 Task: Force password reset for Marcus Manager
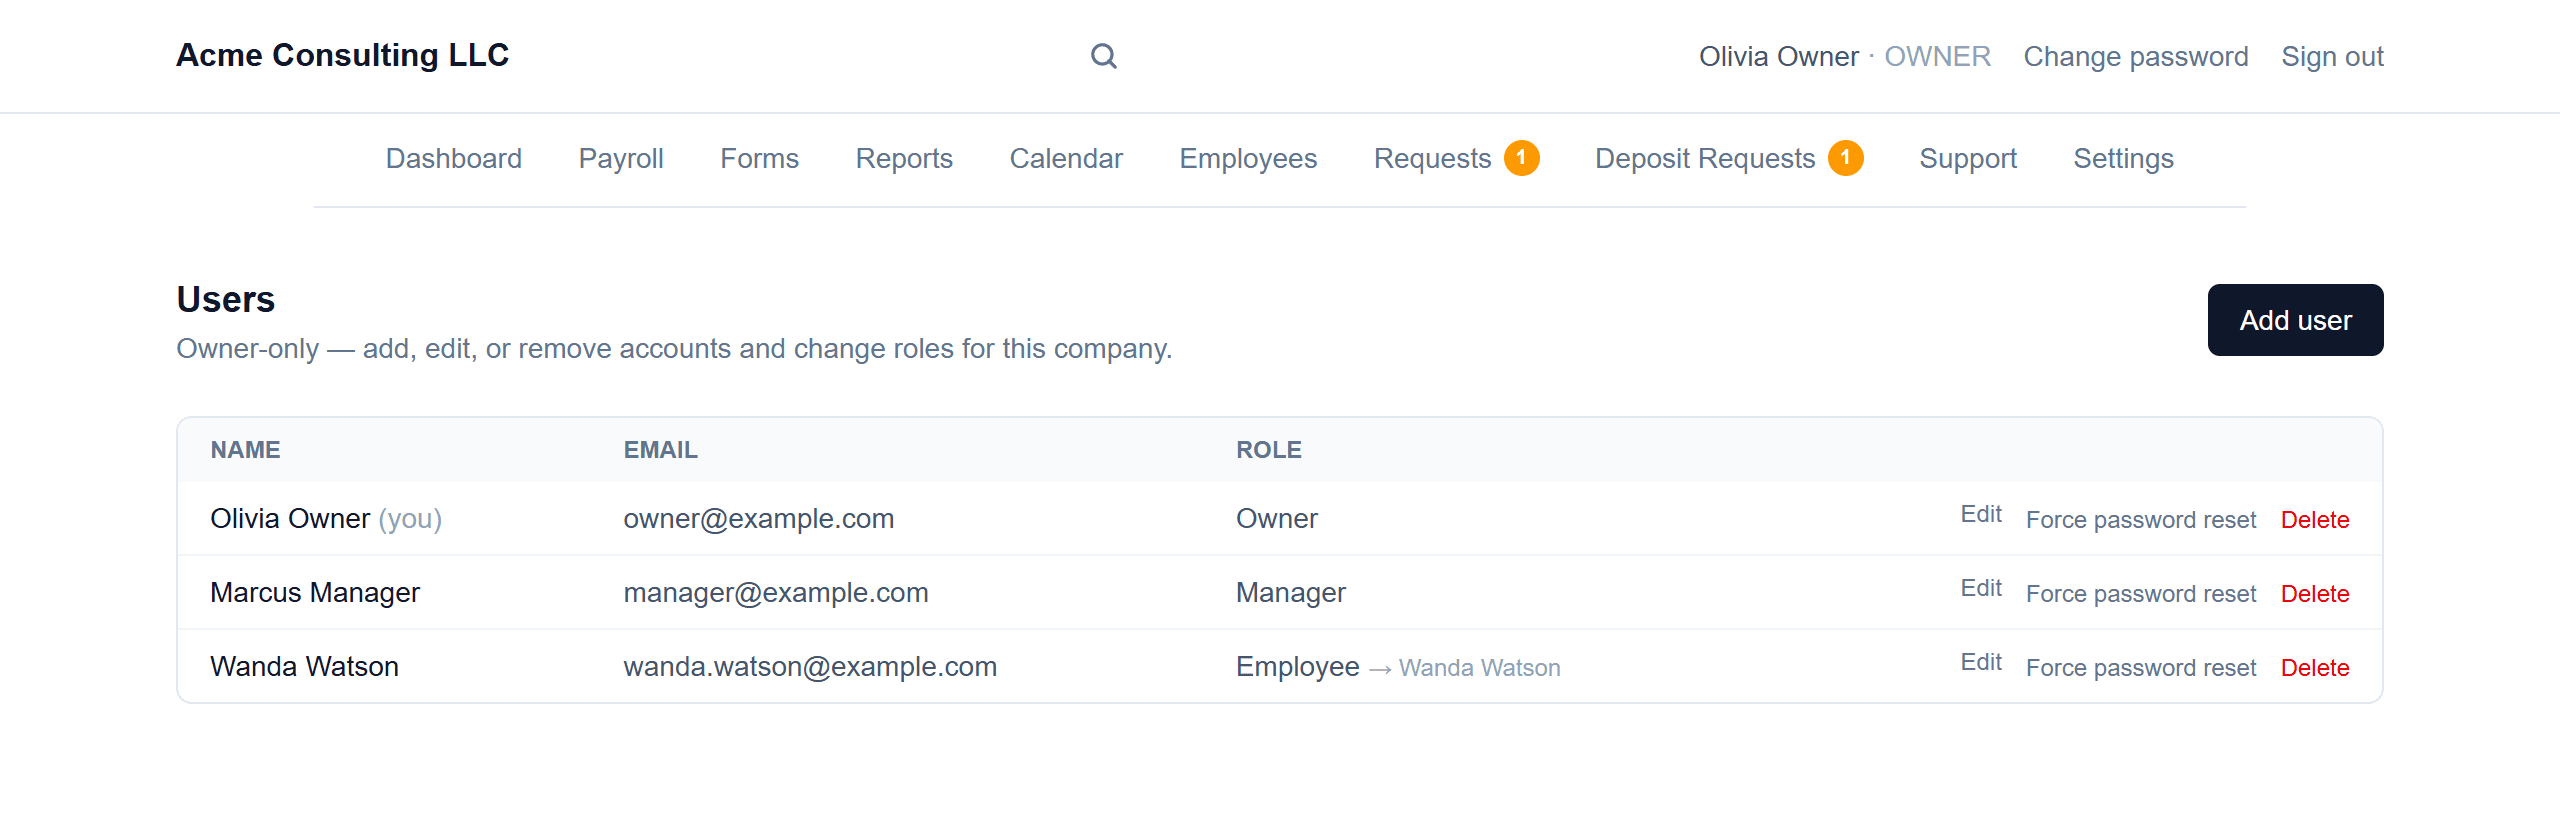(x=2141, y=594)
